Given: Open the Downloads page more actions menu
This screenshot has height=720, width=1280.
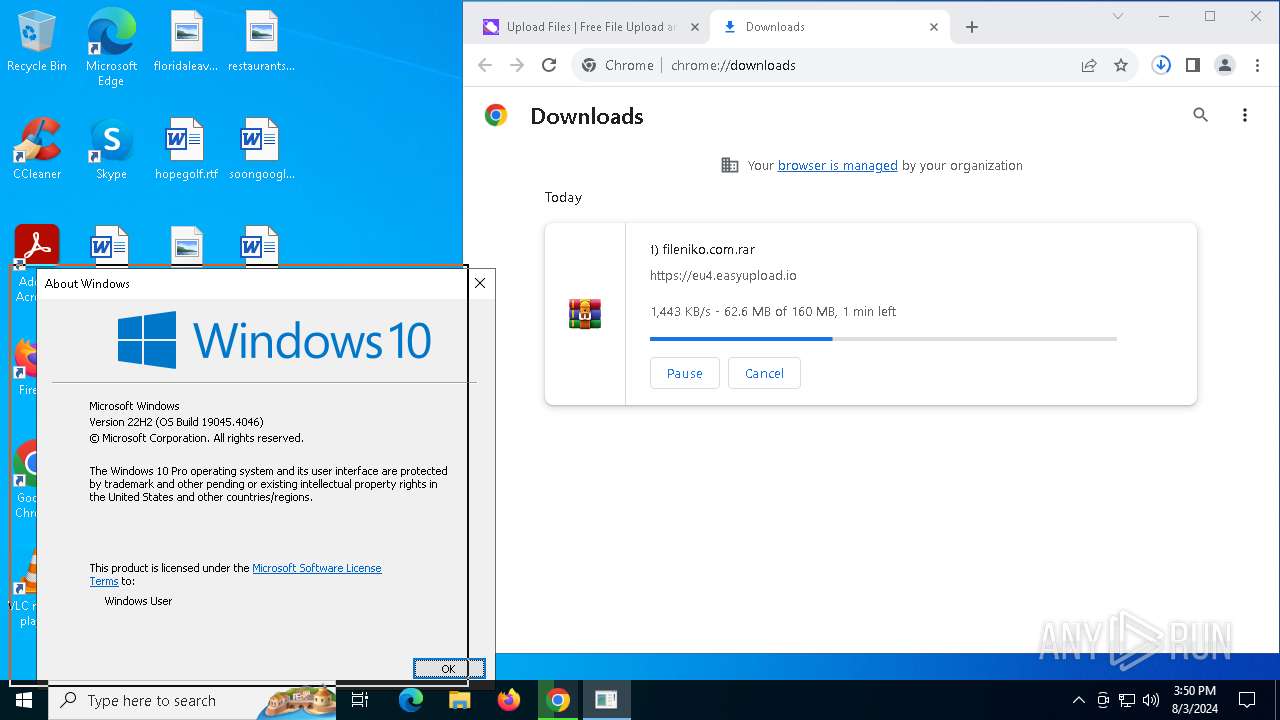Looking at the screenshot, I should pyautogui.click(x=1245, y=115).
